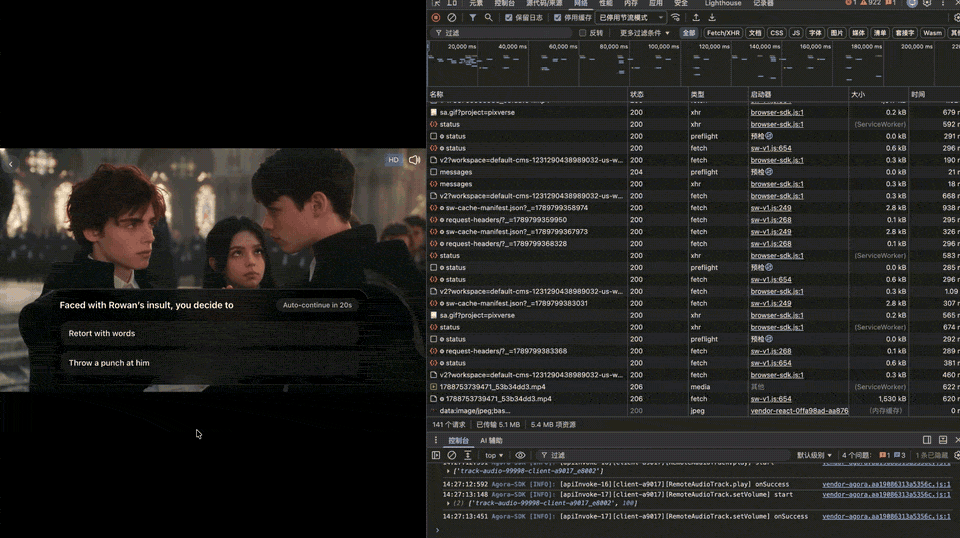The height and width of the screenshot is (538, 960).
Task: Open vendor-agora link for RemoteAudioTrack.play onSuccess
Action: click(x=886, y=484)
